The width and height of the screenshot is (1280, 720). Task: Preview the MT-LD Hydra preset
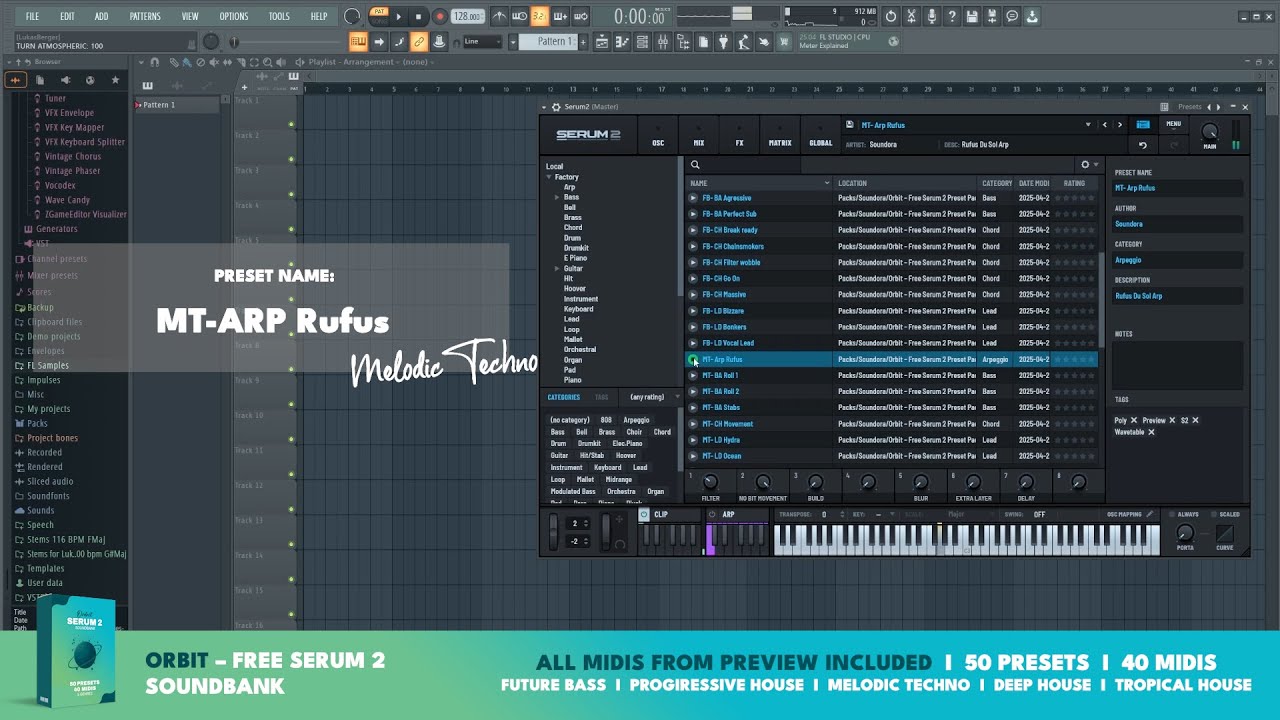(693, 440)
